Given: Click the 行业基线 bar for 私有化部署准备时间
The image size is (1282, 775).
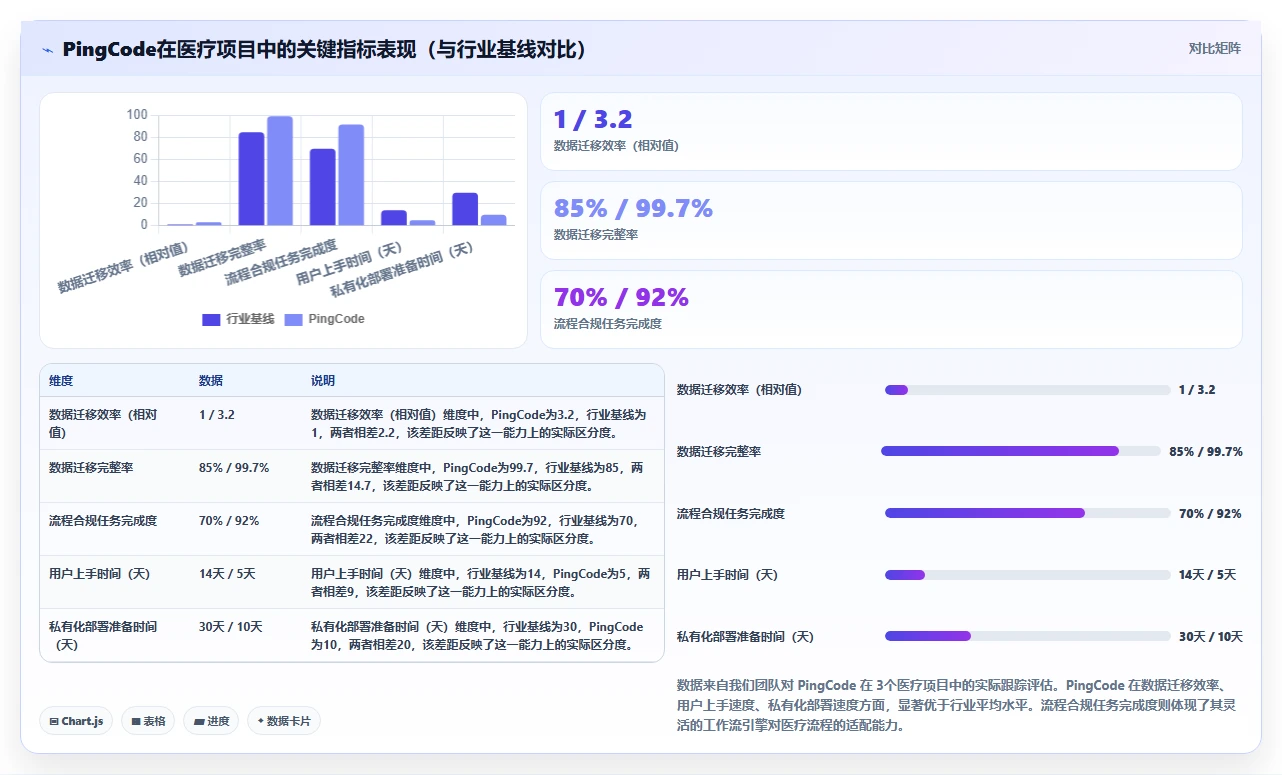Looking at the screenshot, I should click(465, 209).
